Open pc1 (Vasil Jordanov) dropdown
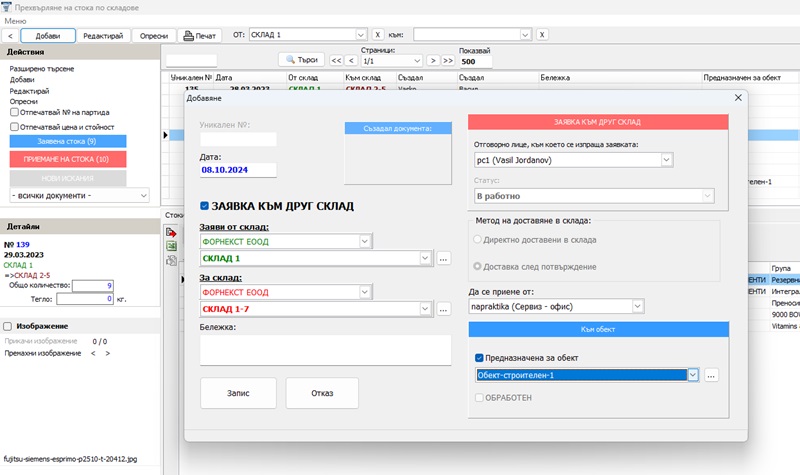Screen dimensions: 800x475 [x=666, y=160]
